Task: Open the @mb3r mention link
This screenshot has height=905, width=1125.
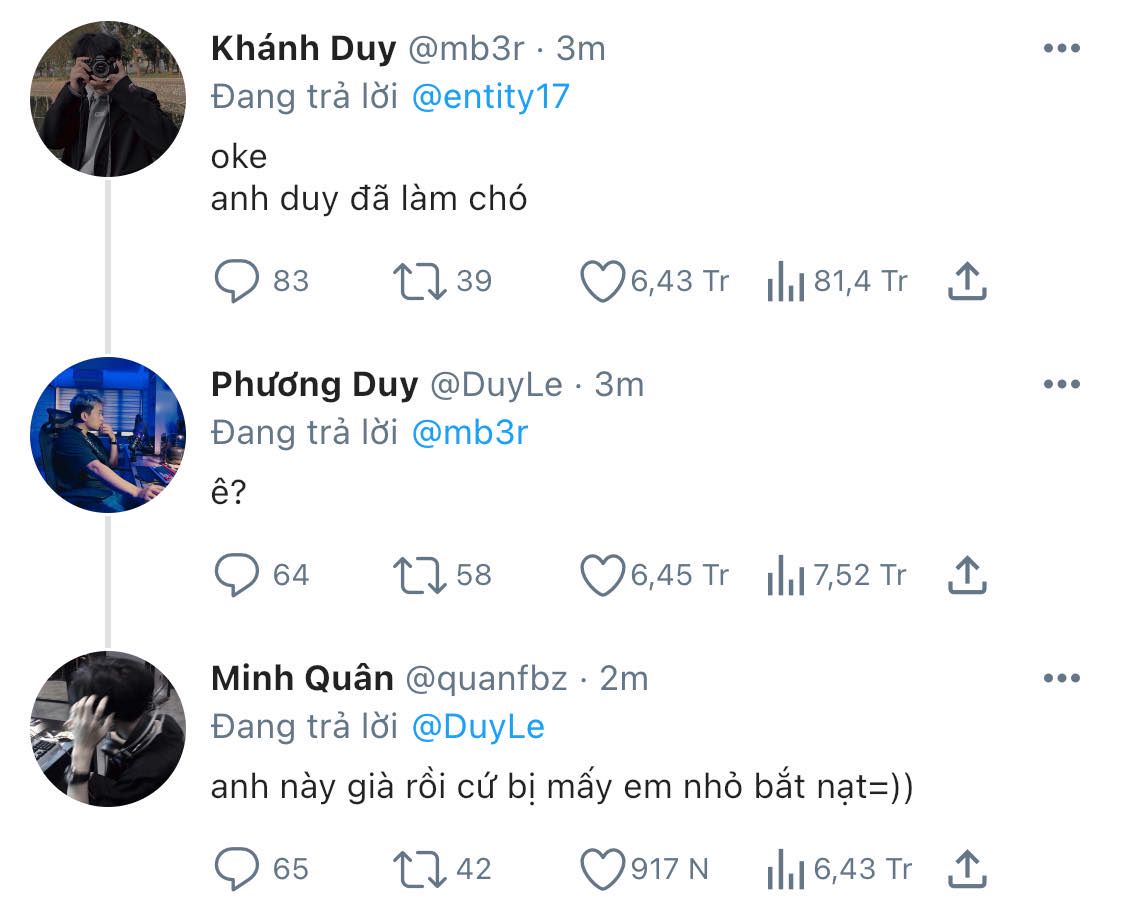Action: [x=470, y=433]
